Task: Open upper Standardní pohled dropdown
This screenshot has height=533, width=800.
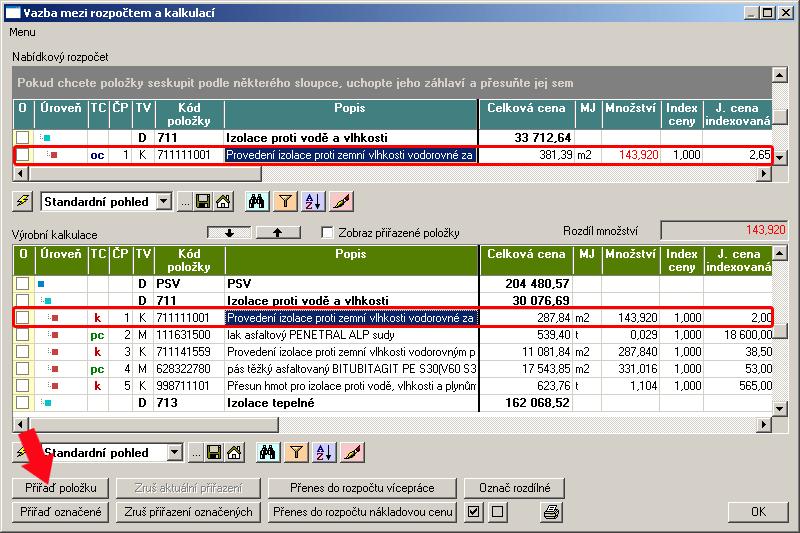Action: pyautogui.click(x=164, y=201)
